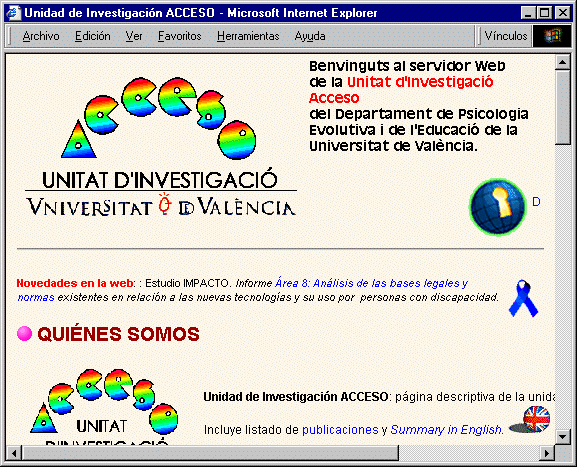Click the horizontal scrollbar left arrow
Viewport: 577px width, 467px height.
[14, 453]
